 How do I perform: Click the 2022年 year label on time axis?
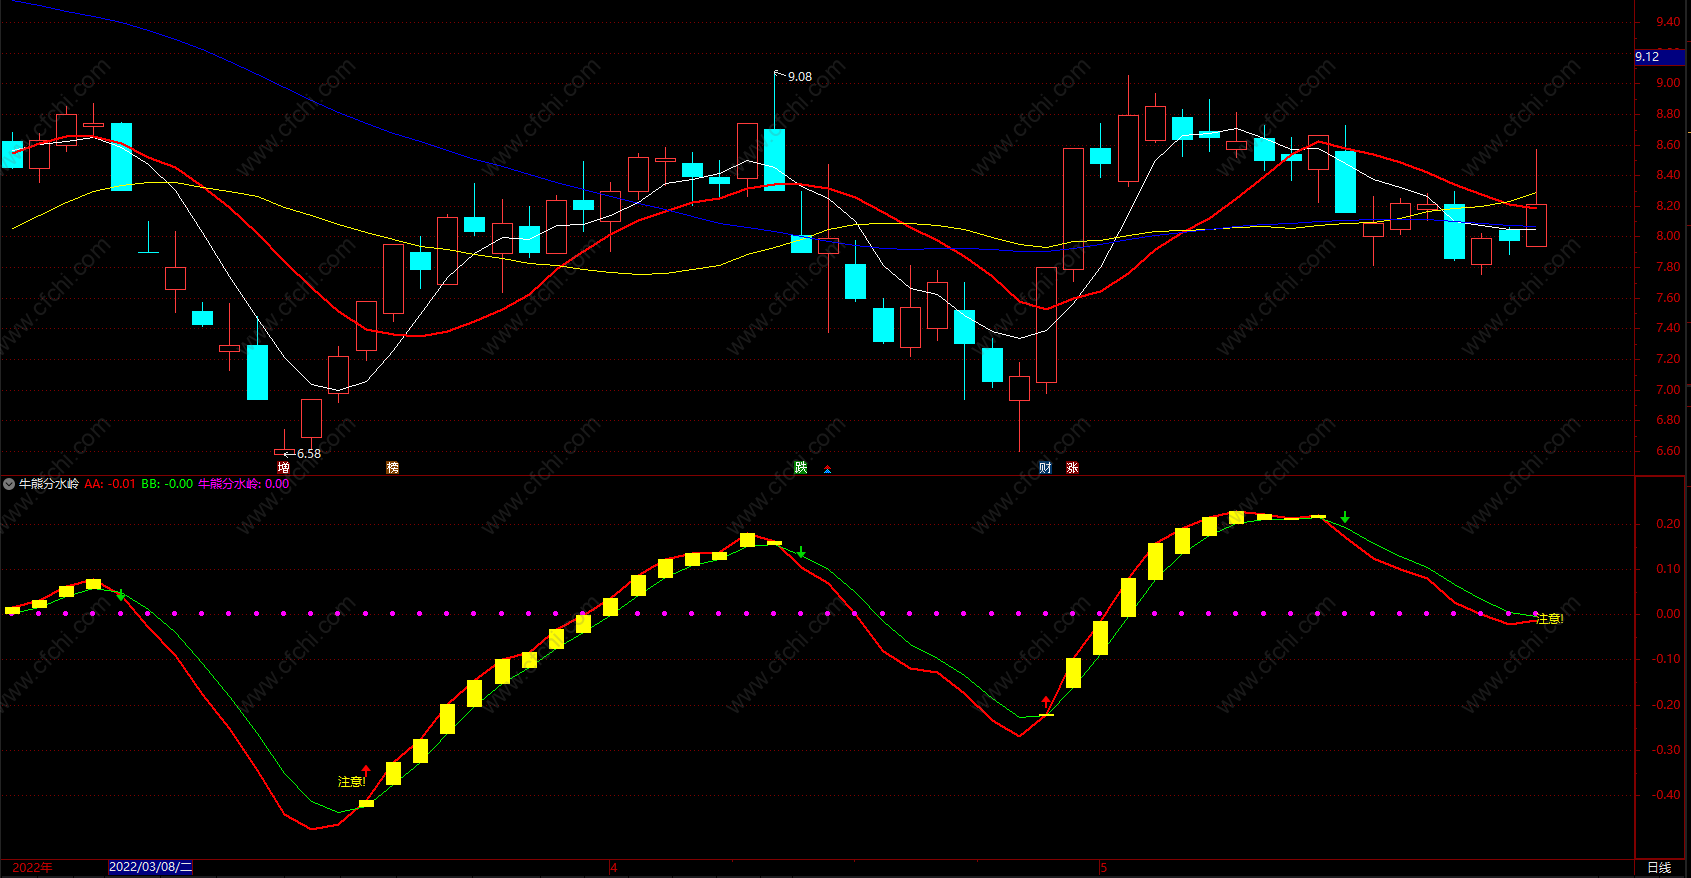(32, 868)
